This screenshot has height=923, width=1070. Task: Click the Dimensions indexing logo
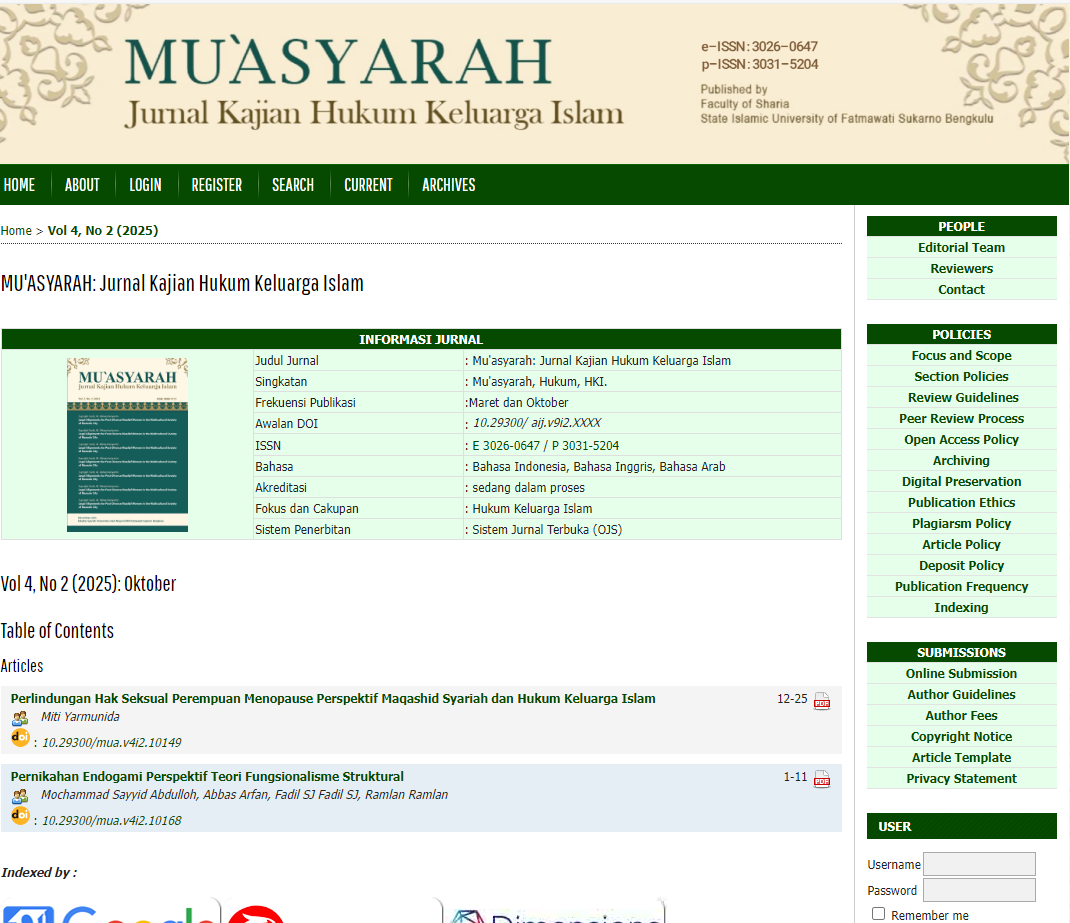[x=552, y=912]
